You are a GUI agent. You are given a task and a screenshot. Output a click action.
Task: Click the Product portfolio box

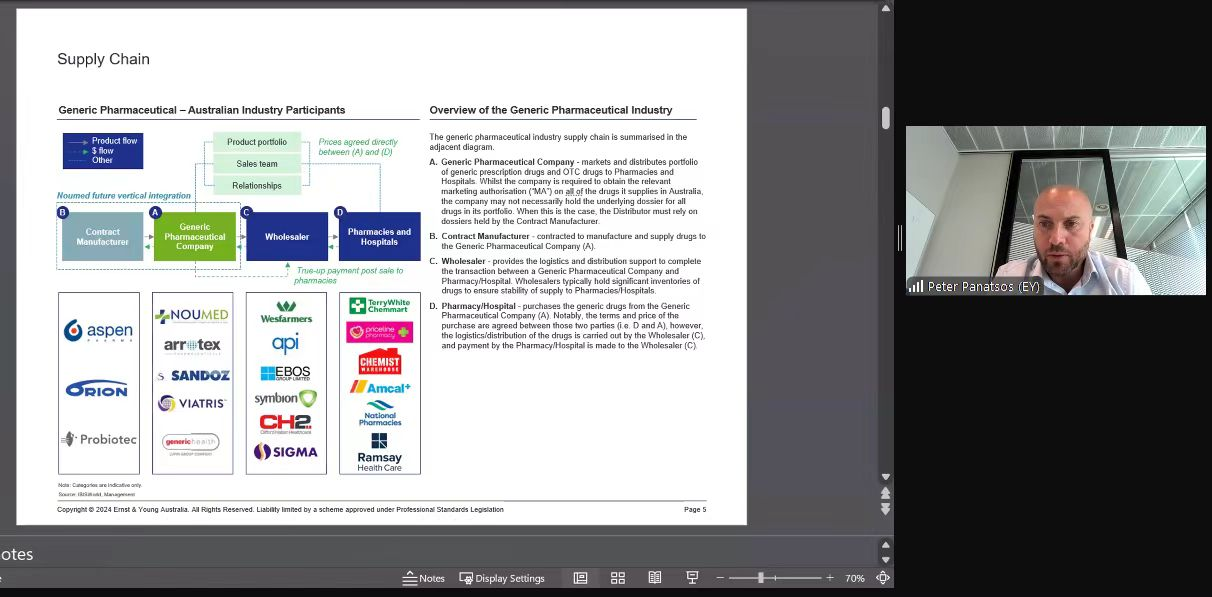257,142
